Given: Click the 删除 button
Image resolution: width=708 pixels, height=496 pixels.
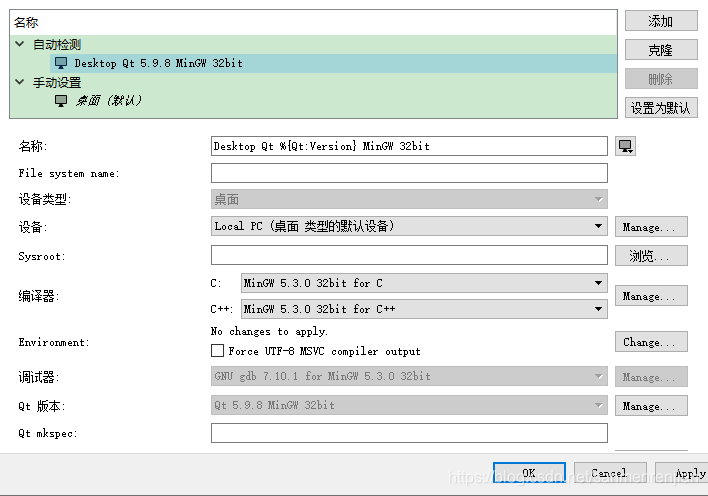Looking at the screenshot, I should pyautogui.click(x=661, y=80).
